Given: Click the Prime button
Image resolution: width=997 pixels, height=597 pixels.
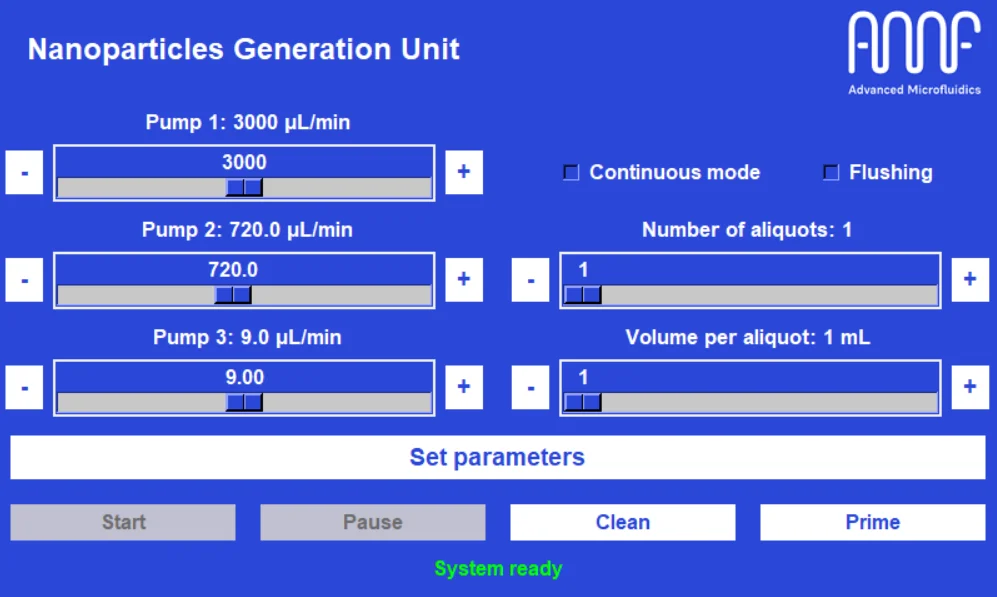Looking at the screenshot, I should pos(872,521).
